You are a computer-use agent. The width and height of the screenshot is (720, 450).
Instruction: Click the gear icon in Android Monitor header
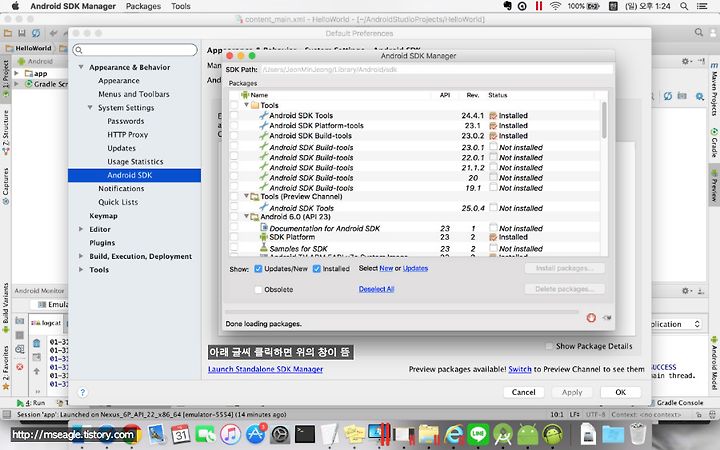(x=686, y=291)
